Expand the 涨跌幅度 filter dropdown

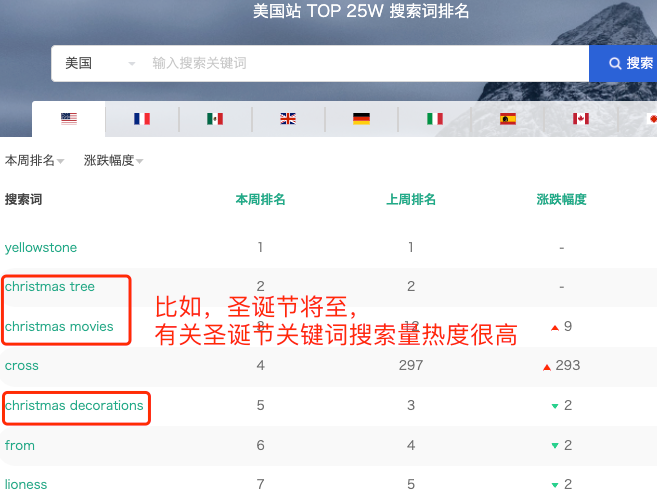[x=113, y=161]
